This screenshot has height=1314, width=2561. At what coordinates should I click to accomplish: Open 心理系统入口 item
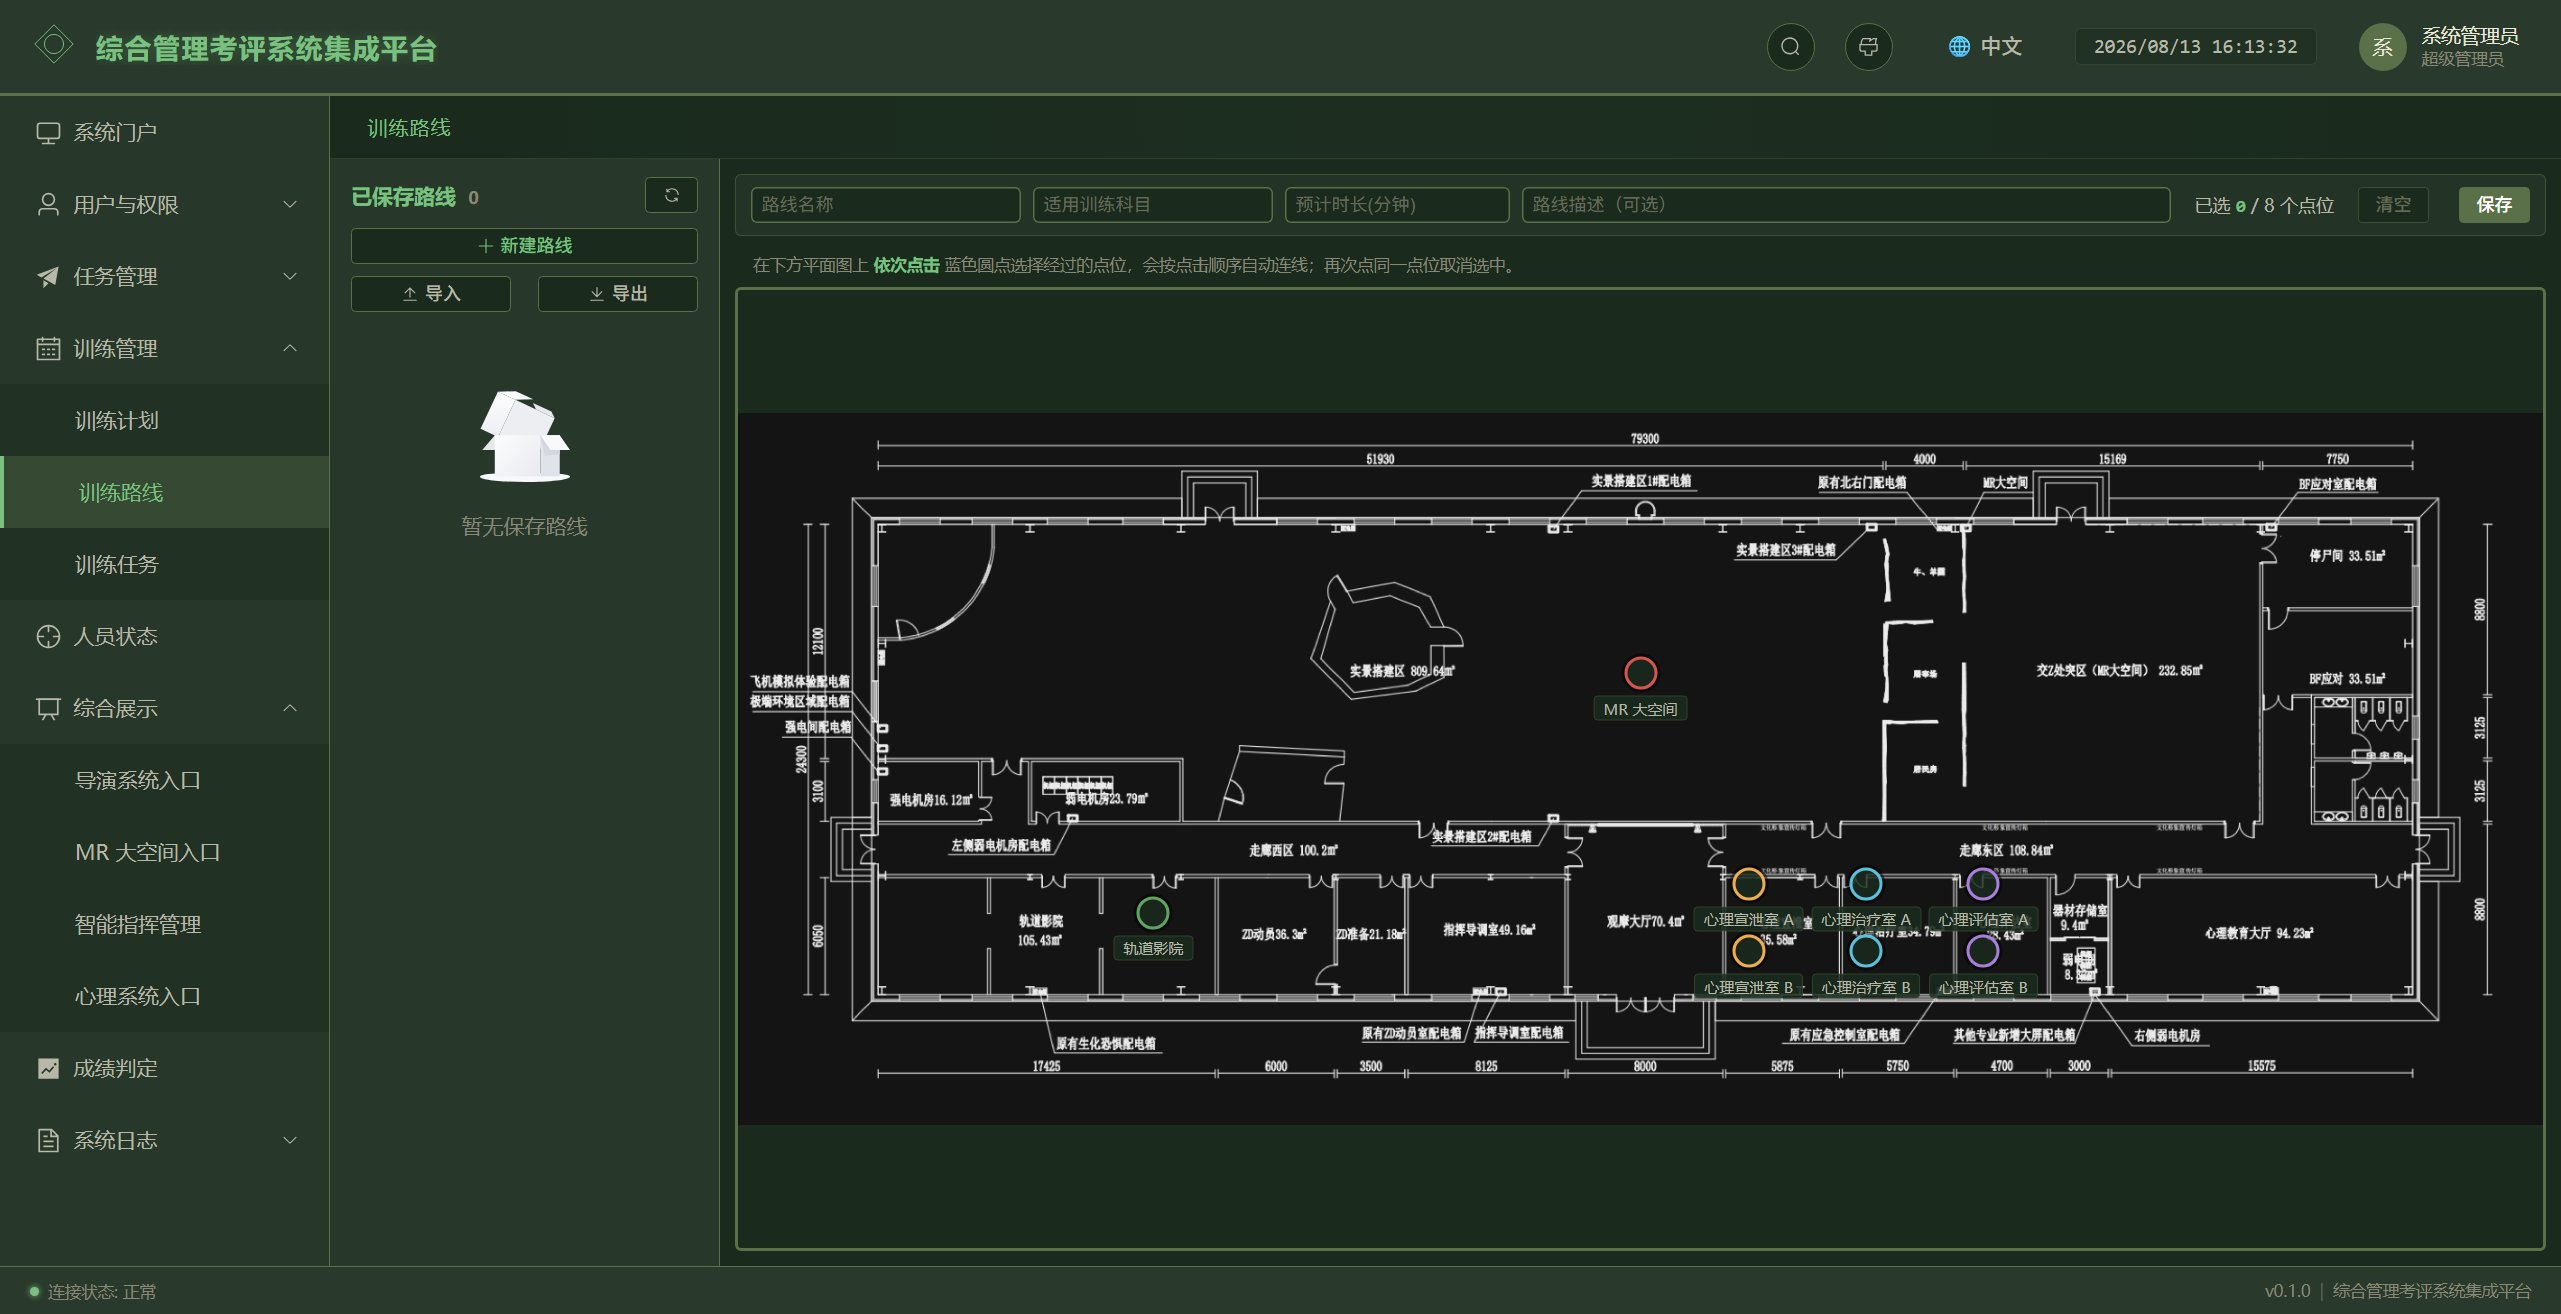pos(165,996)
